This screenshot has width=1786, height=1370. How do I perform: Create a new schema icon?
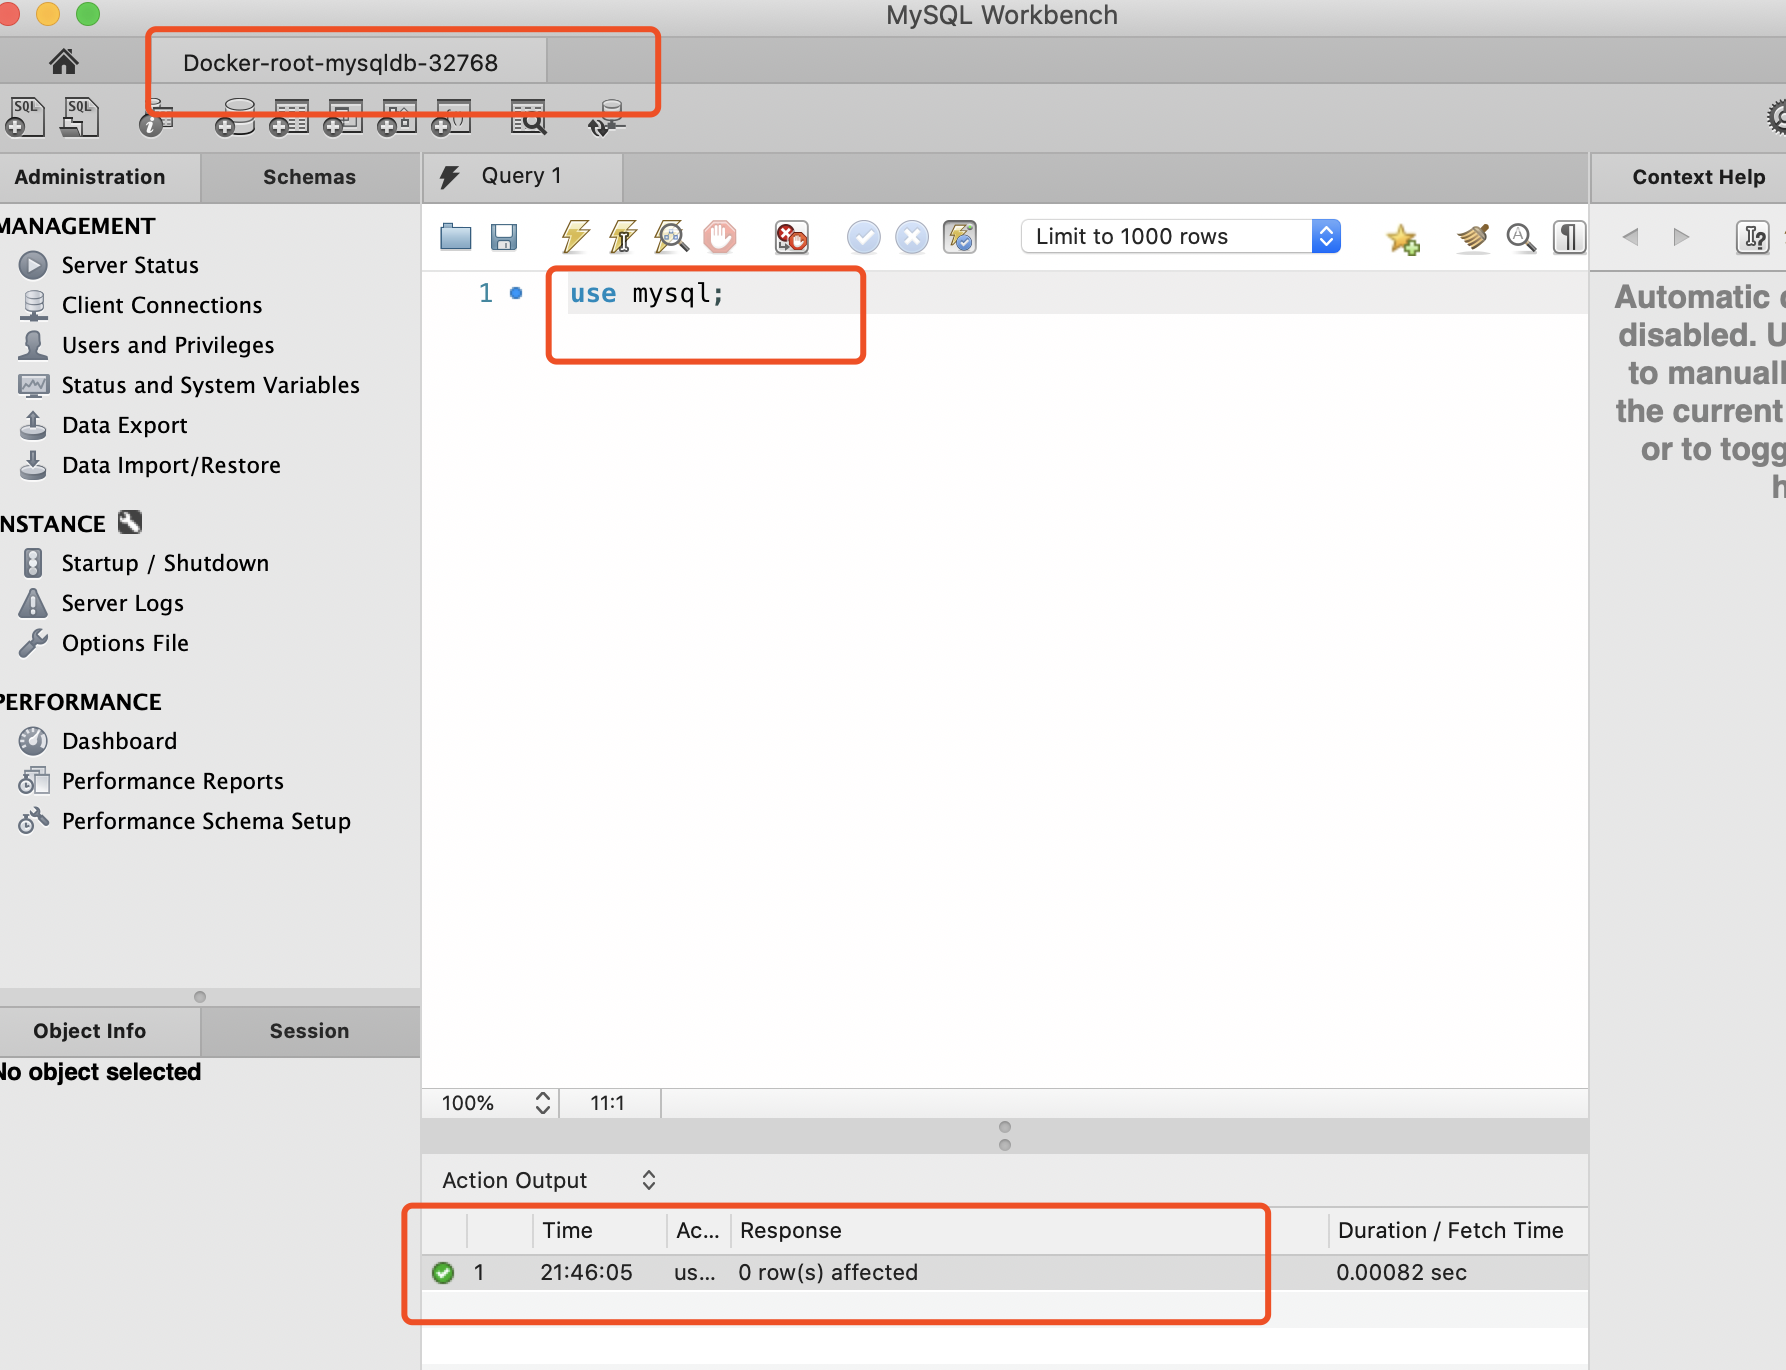[235, 117]
